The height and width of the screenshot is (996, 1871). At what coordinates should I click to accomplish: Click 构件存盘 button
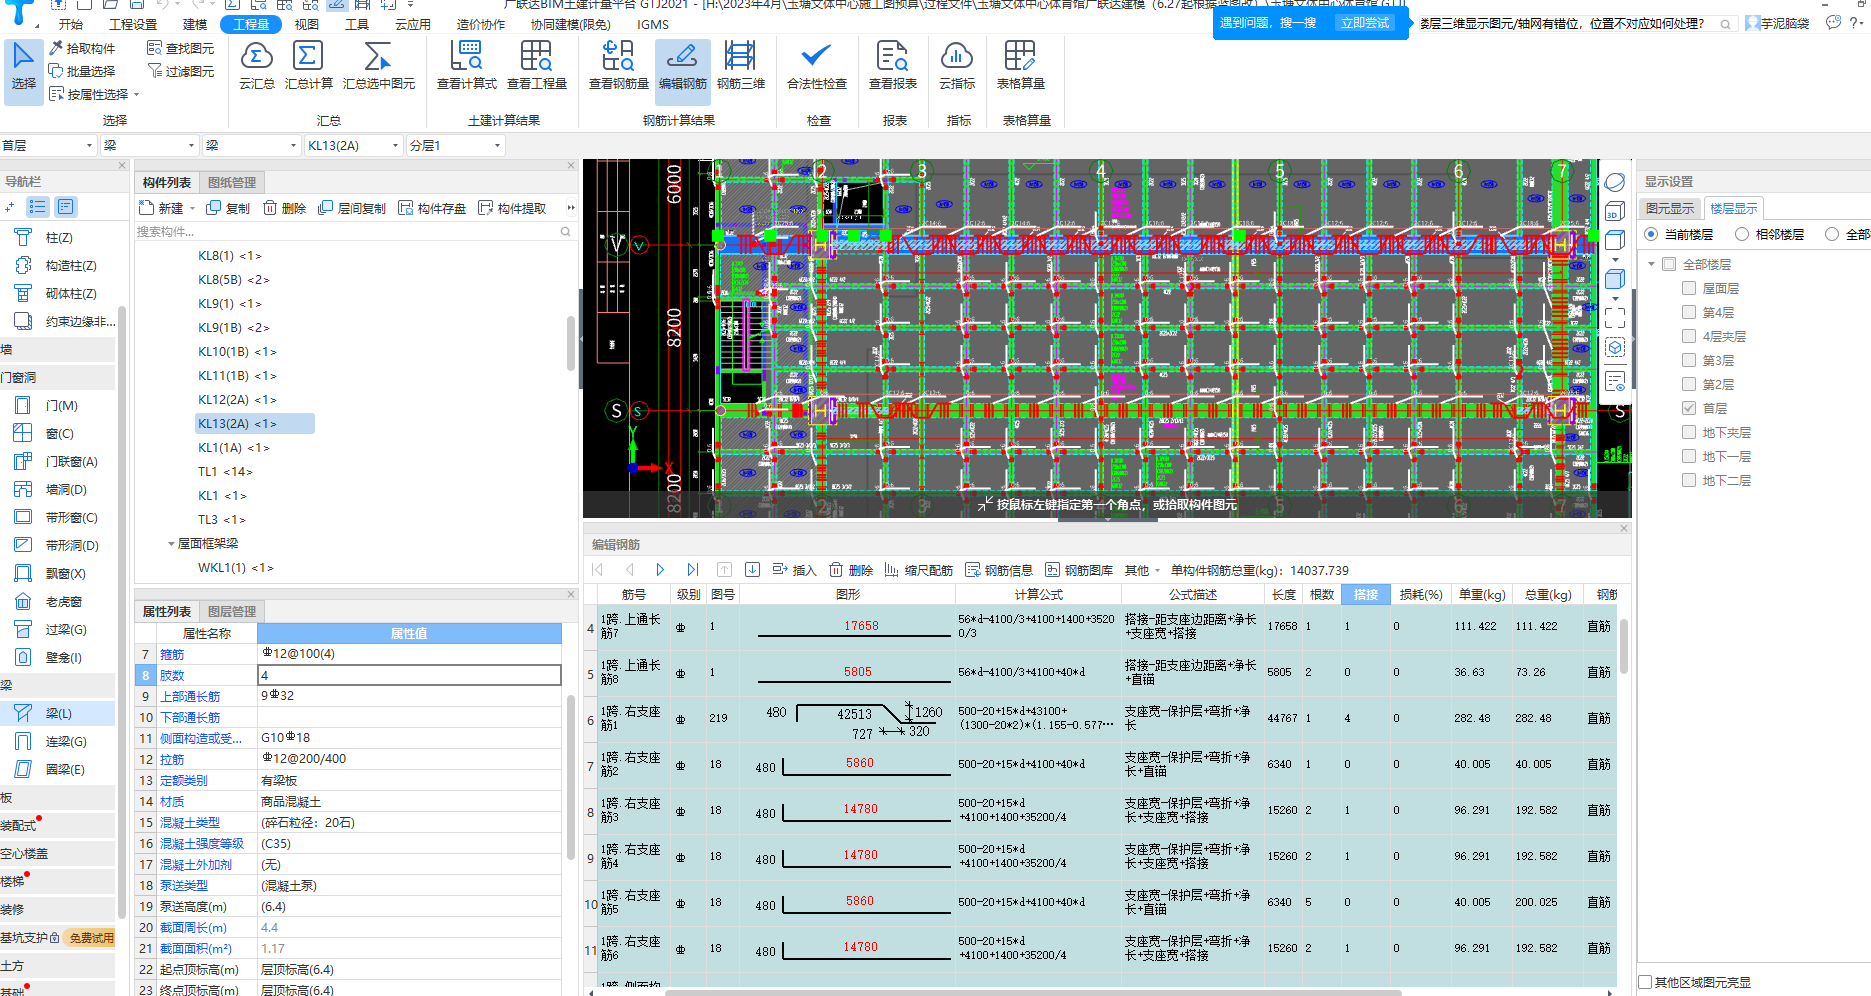click(x=432, y=208)
